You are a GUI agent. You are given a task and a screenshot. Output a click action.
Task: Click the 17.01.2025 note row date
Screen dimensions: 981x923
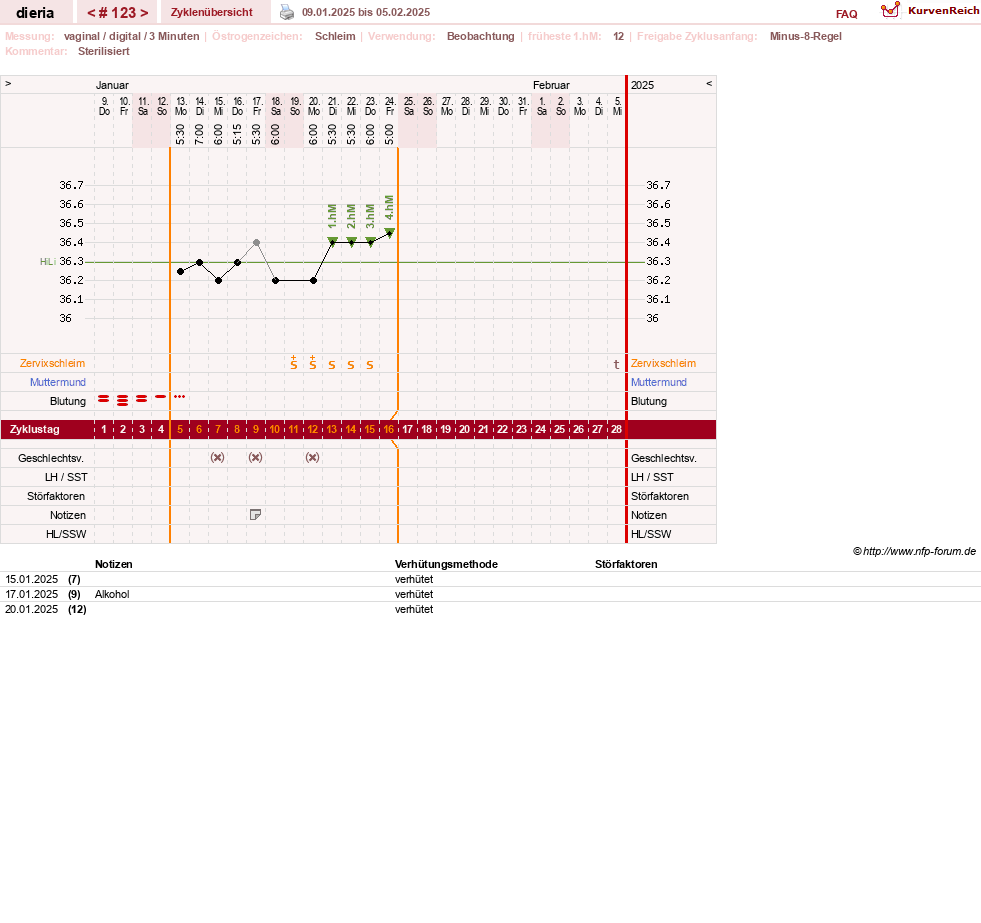(31, 594)
